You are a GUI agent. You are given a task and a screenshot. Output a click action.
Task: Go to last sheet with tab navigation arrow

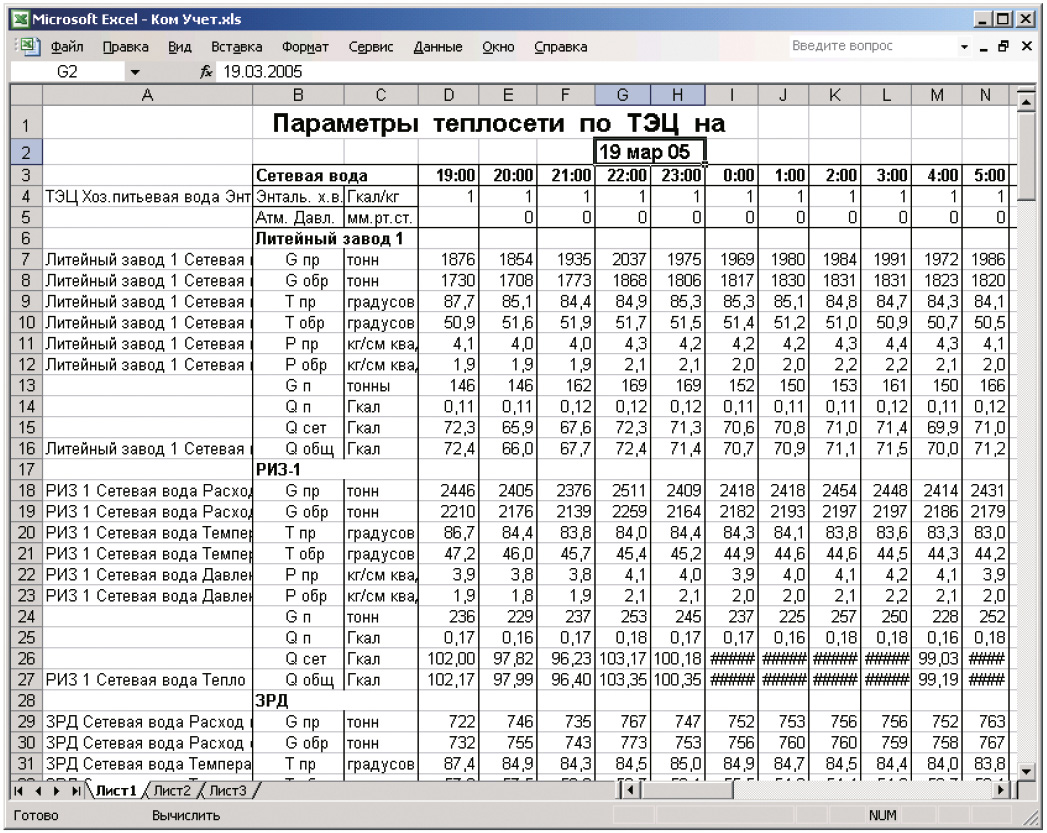click(x=76, y=791)
